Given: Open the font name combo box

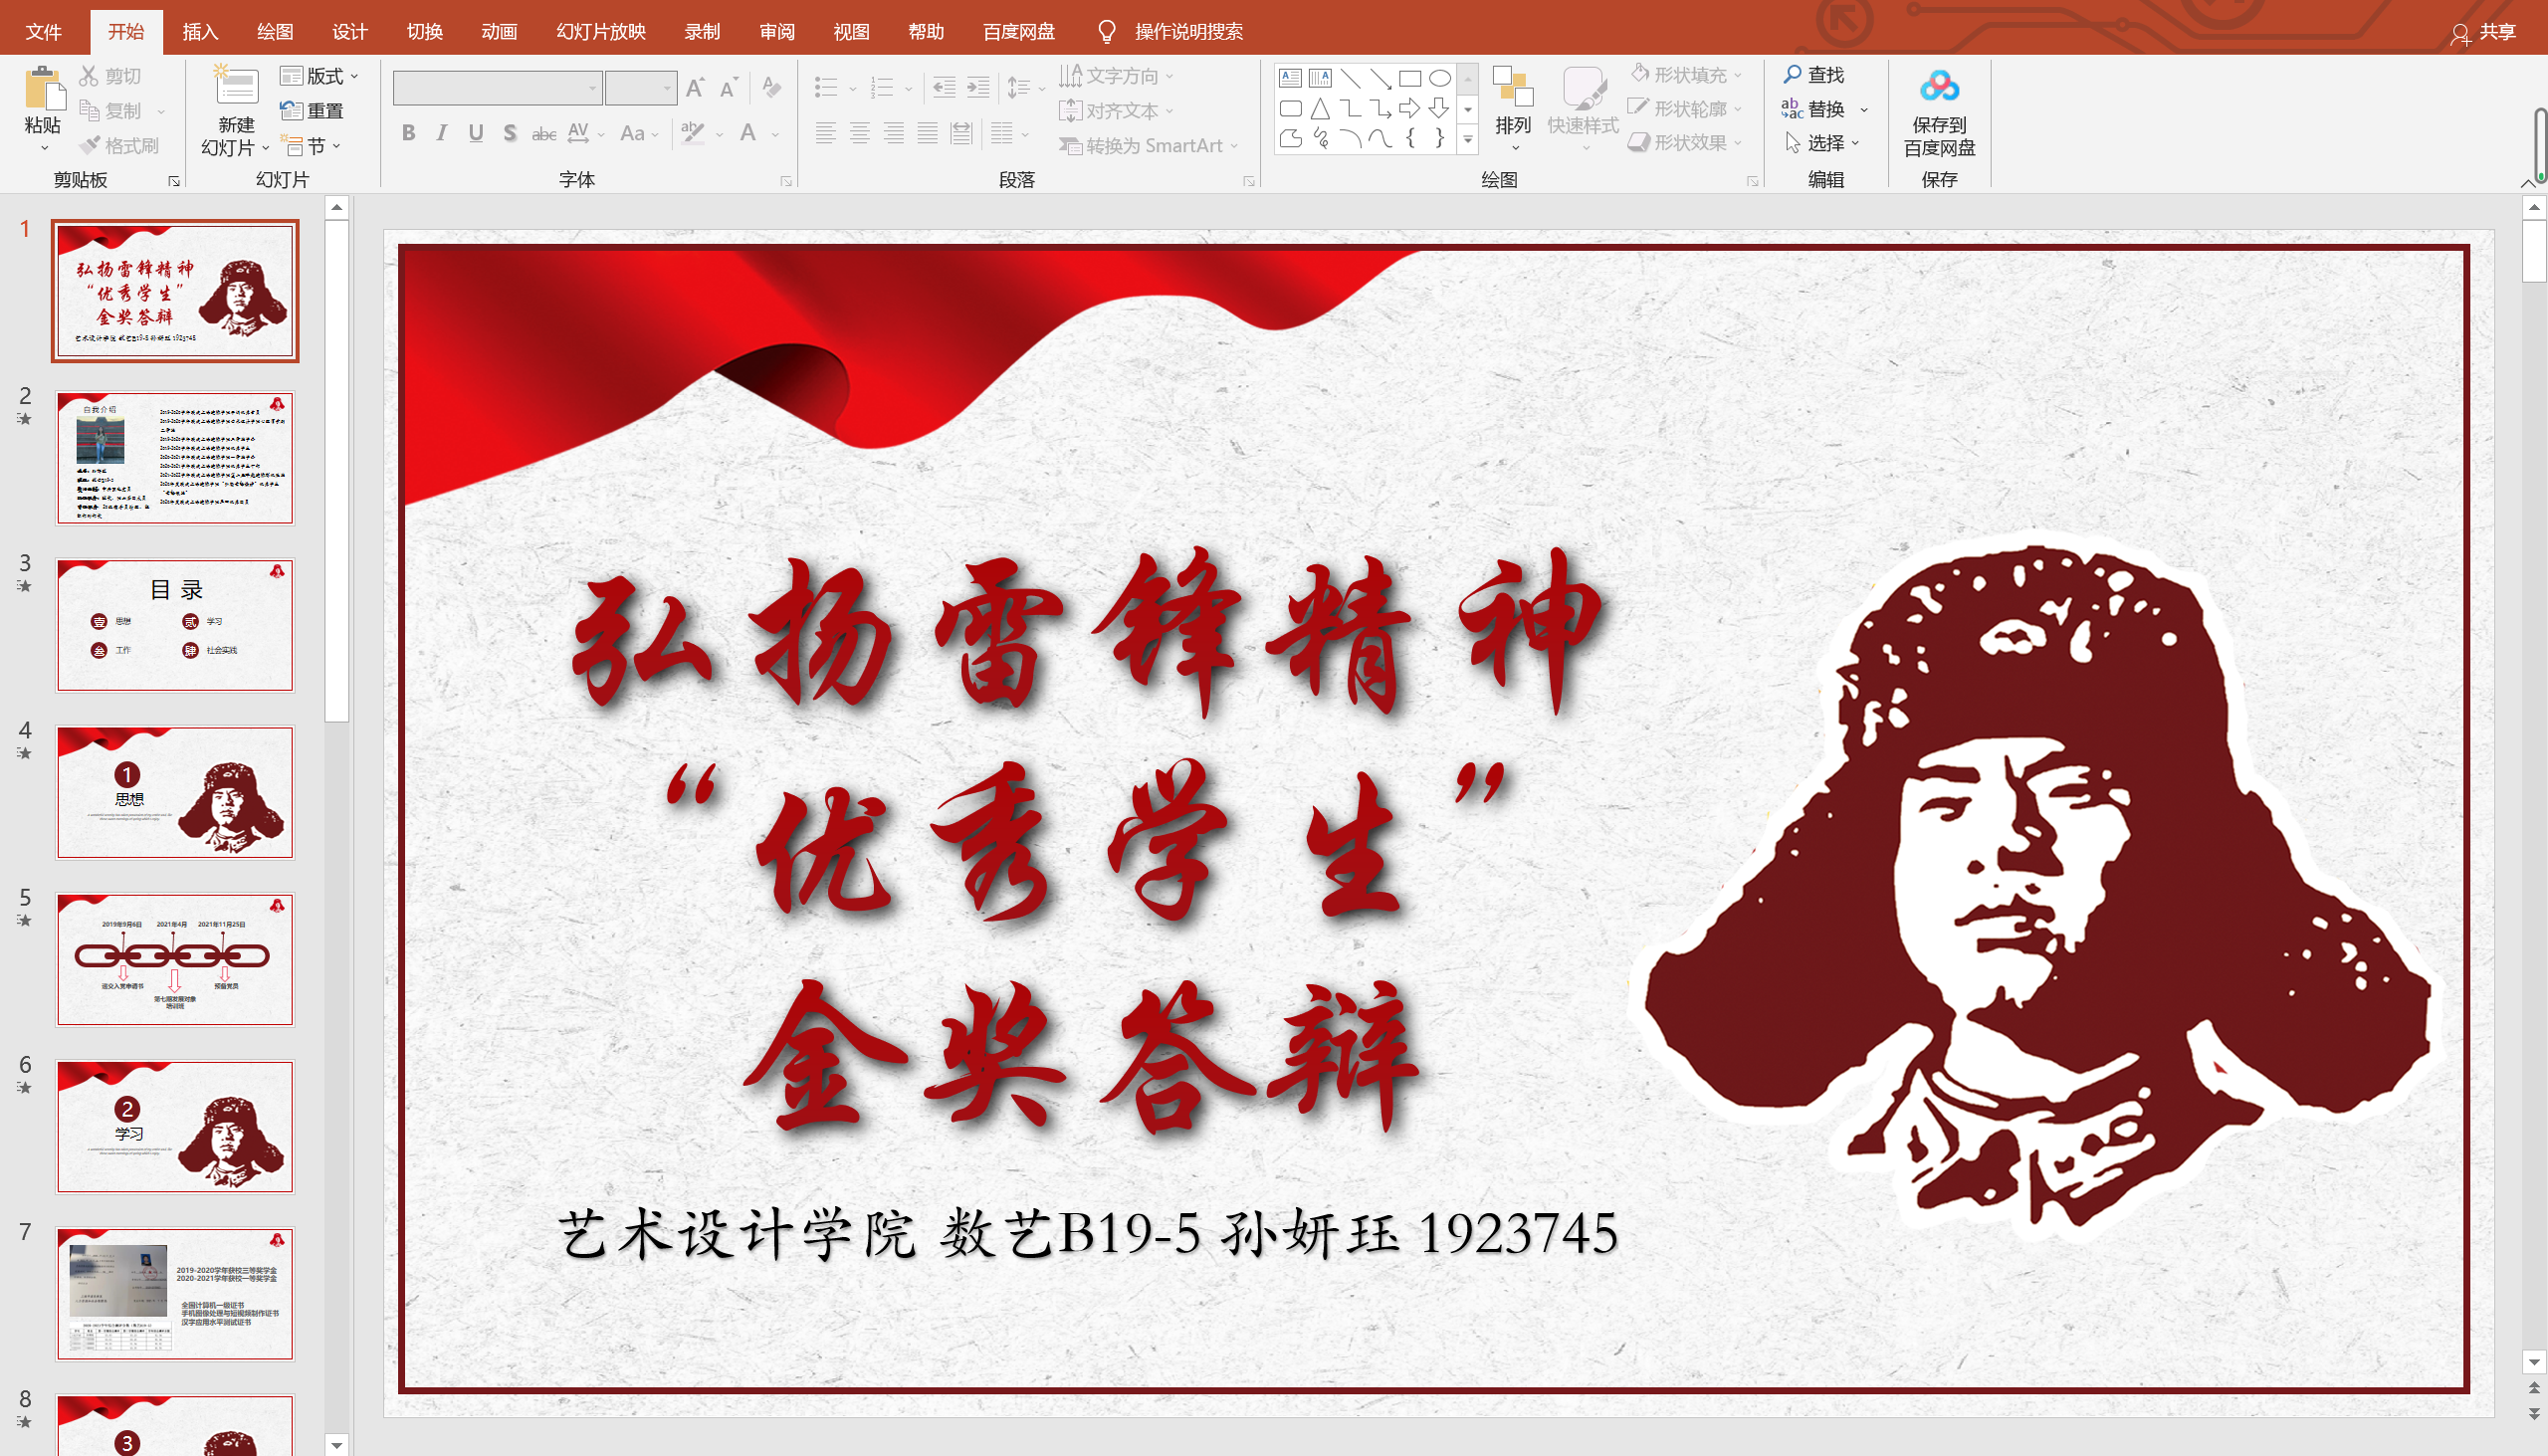Looking at the screenshot, I should pyautogui.click(x=498, y=88).
